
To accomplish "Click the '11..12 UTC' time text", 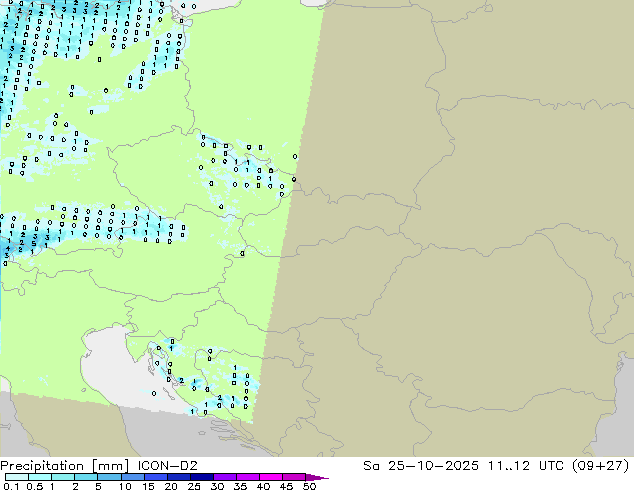I will coord(528,466).
